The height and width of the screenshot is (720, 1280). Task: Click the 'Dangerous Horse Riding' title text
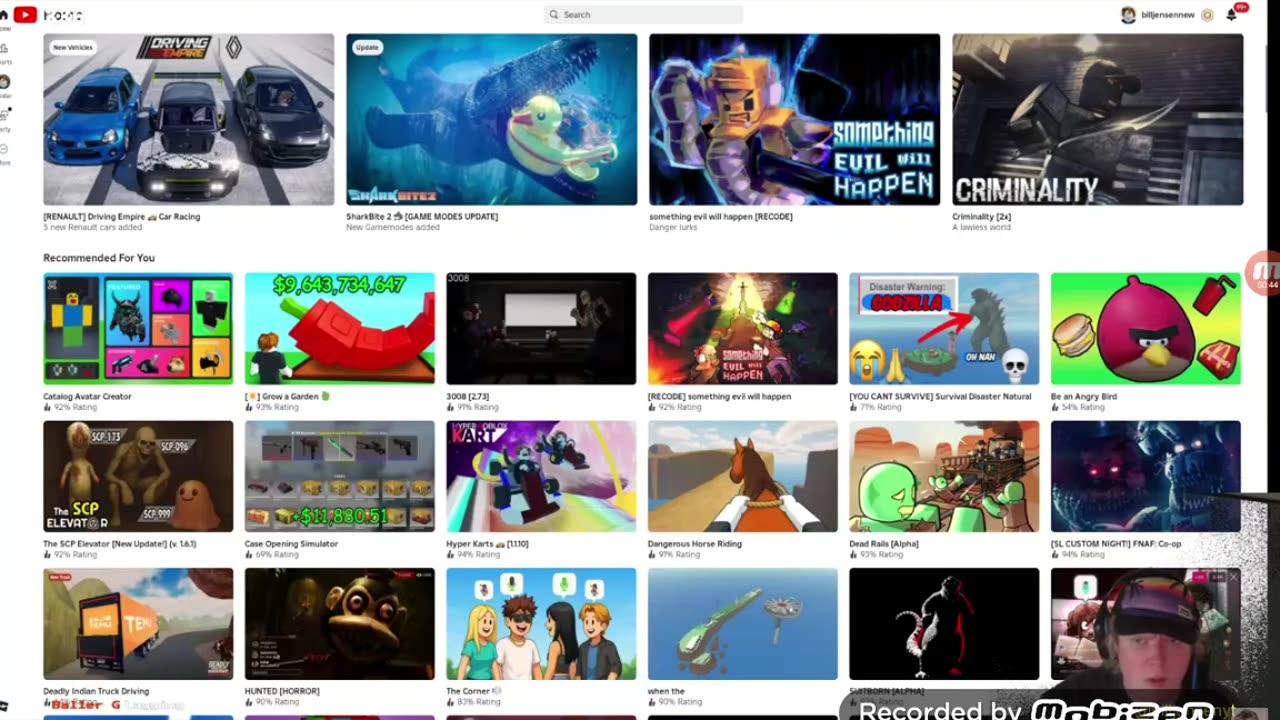tap(695, 544)
